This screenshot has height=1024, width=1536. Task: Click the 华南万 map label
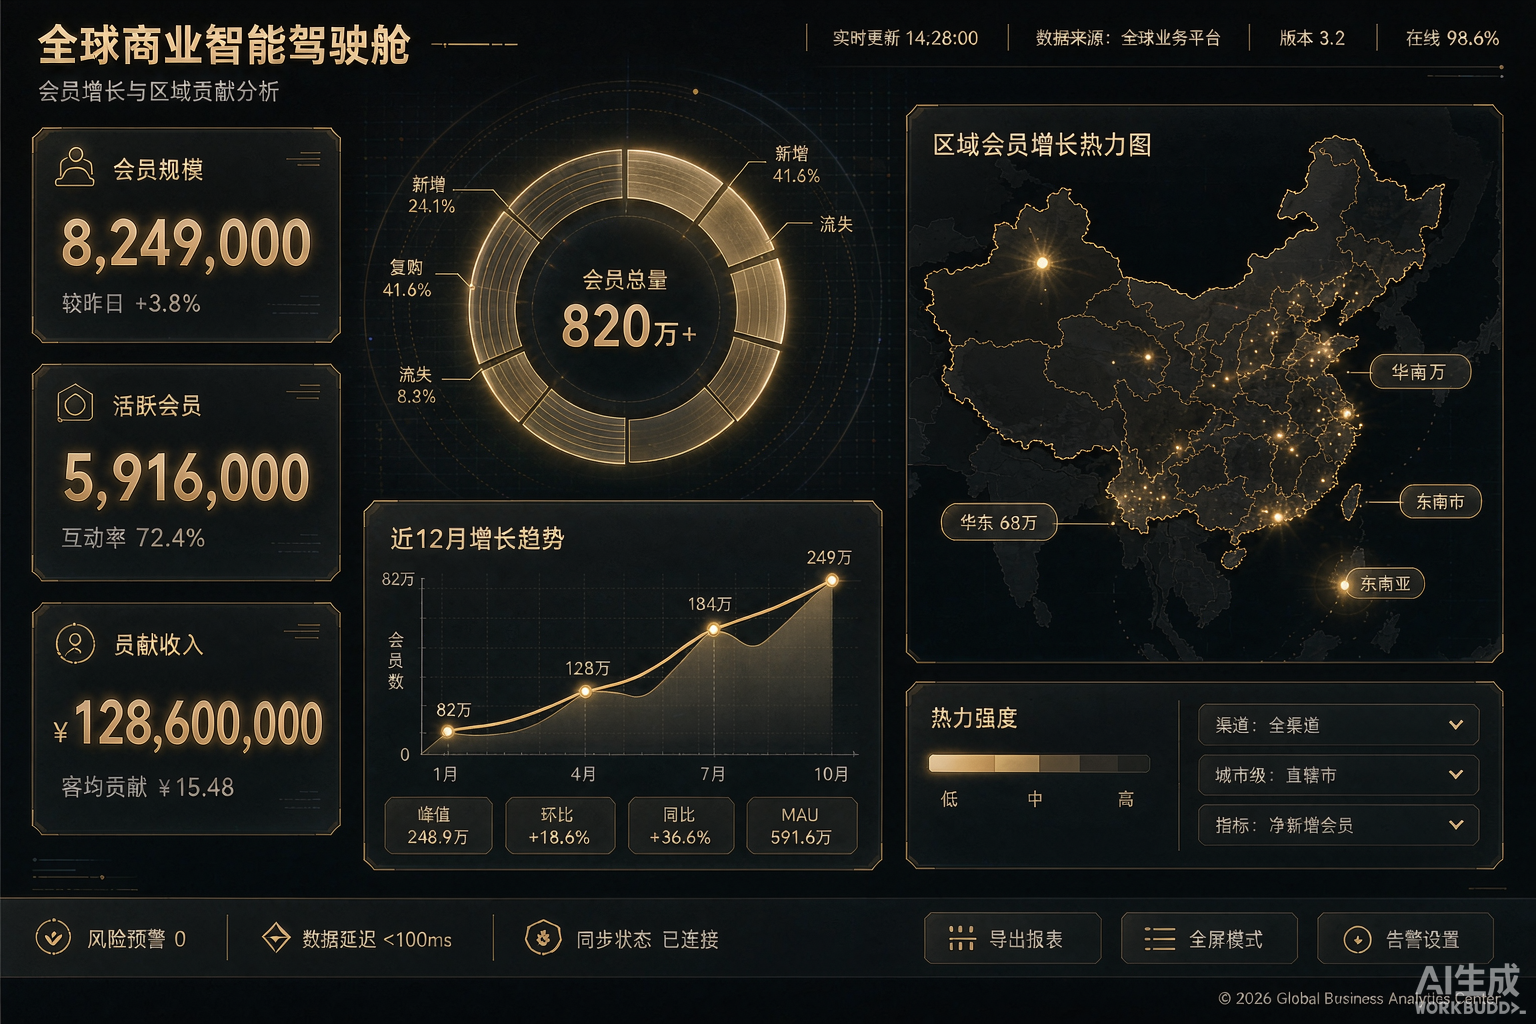[1419, 372]
